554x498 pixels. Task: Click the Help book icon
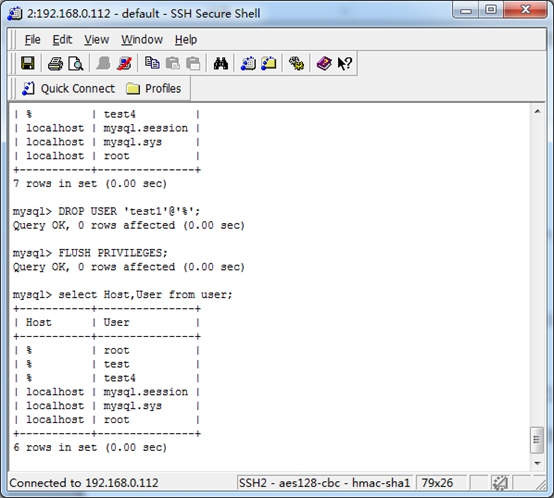[x=324, y=64]
